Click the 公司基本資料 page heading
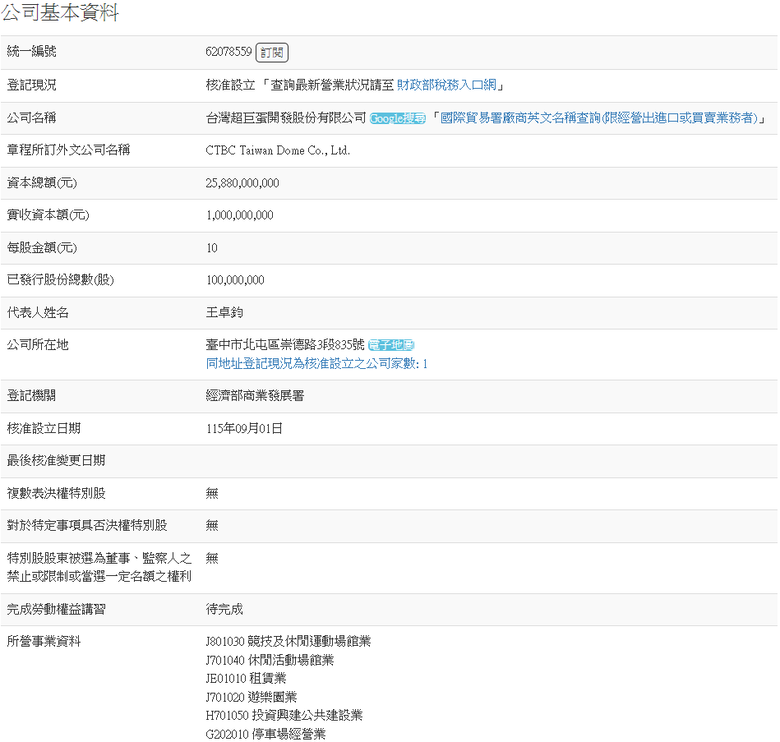 [60, 12]
